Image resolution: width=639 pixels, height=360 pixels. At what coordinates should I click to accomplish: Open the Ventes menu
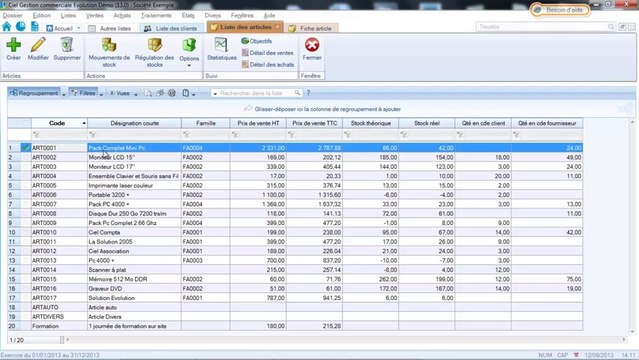point(95,15)
